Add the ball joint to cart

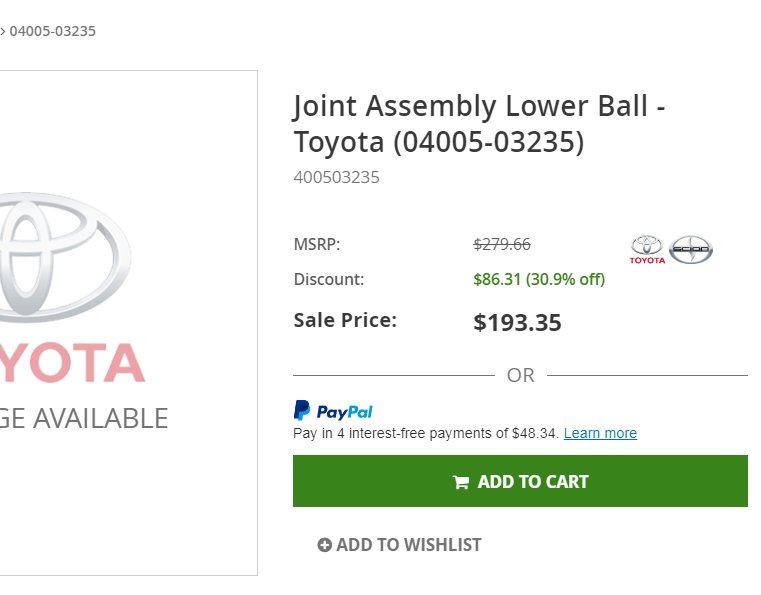point(520,481)
